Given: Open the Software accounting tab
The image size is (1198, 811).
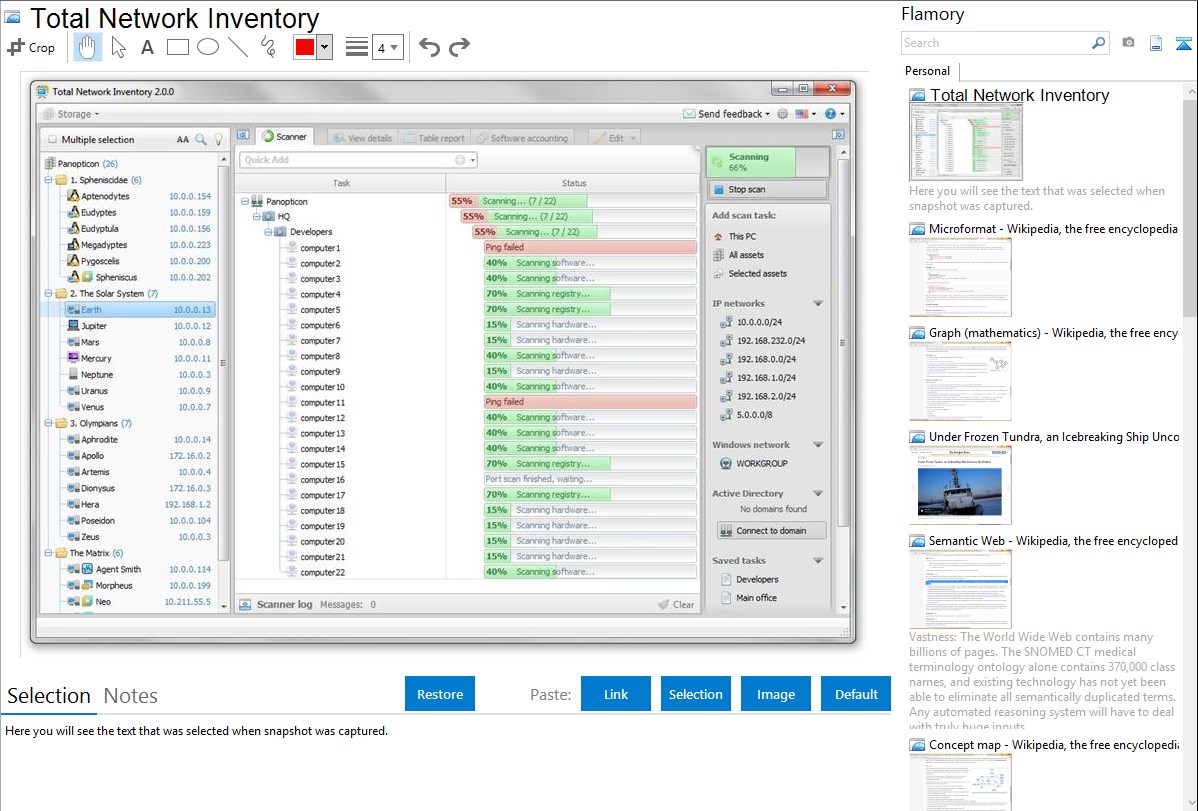Looking at the screenshot, I should tap(522, 138).
